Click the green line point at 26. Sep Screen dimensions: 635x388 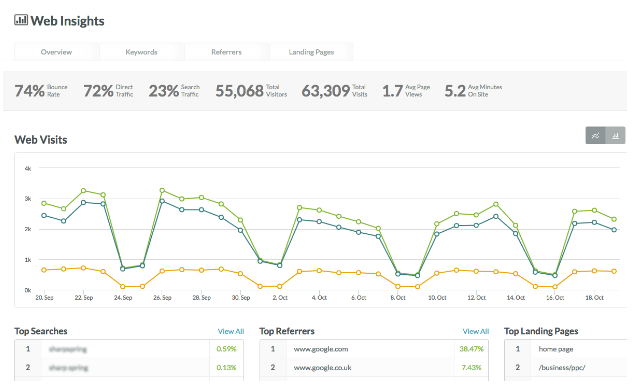pyautogui.click(x=162, y=190)
